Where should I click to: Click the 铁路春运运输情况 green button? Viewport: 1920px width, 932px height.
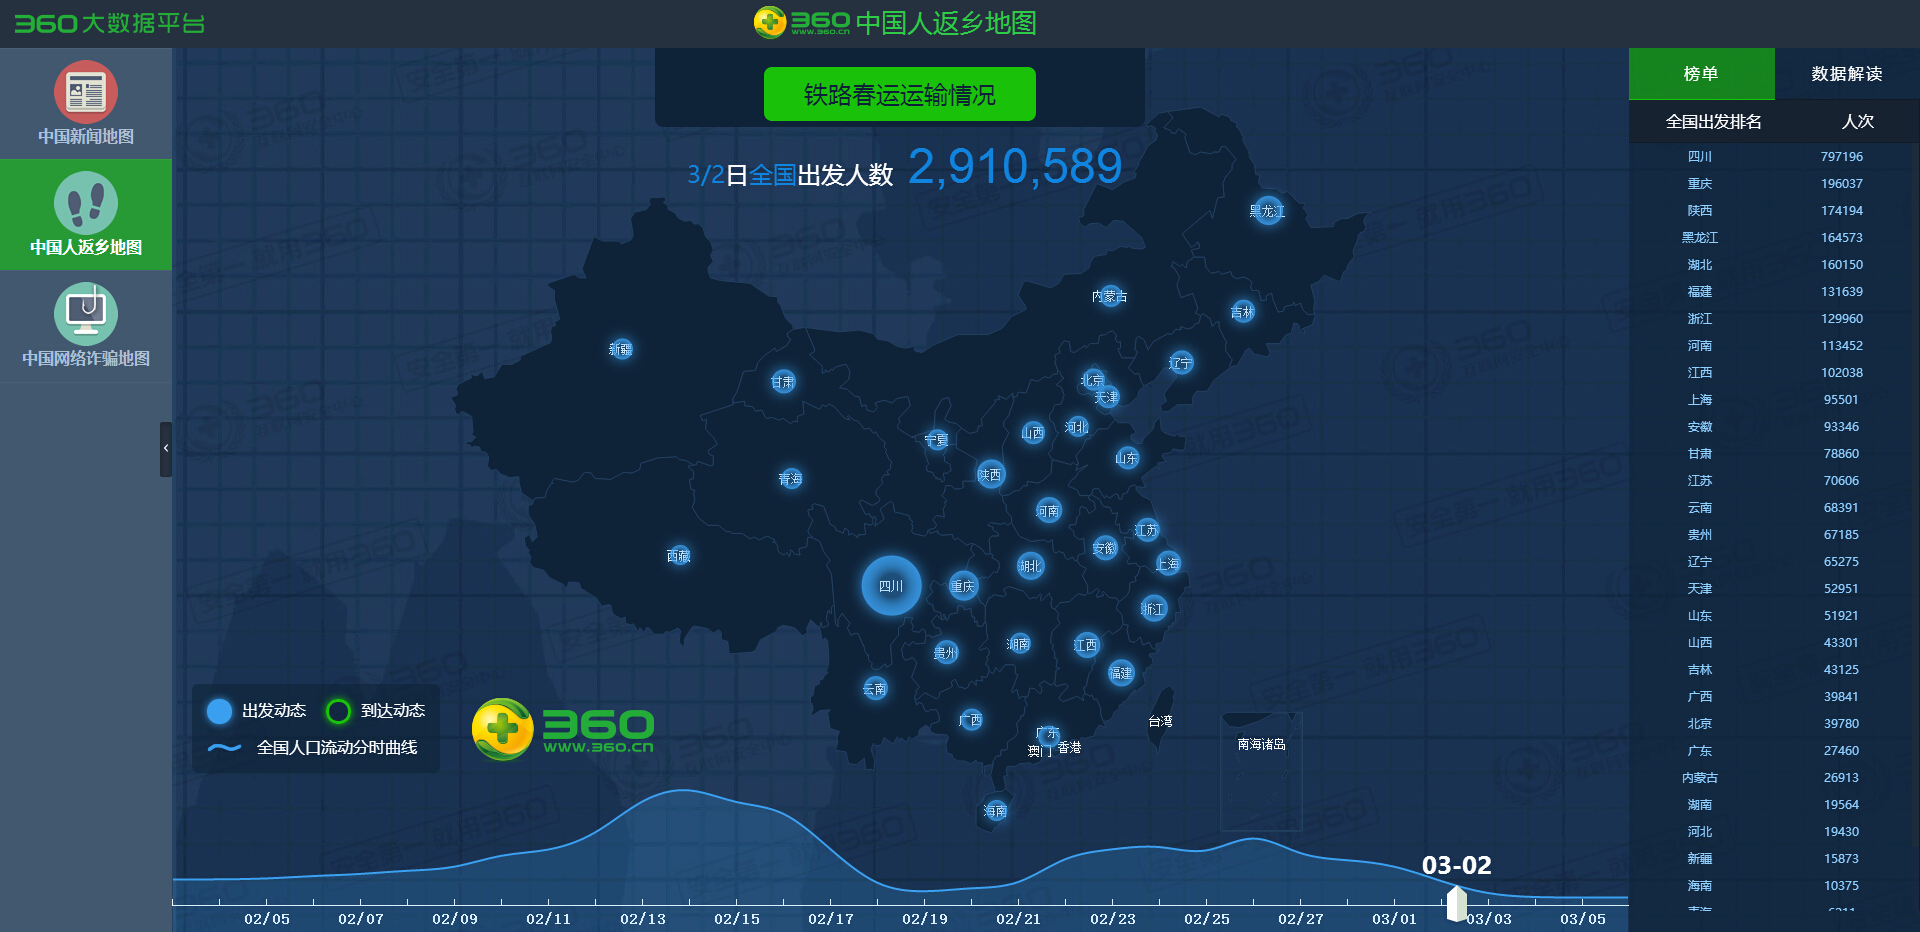pos(900,94)
